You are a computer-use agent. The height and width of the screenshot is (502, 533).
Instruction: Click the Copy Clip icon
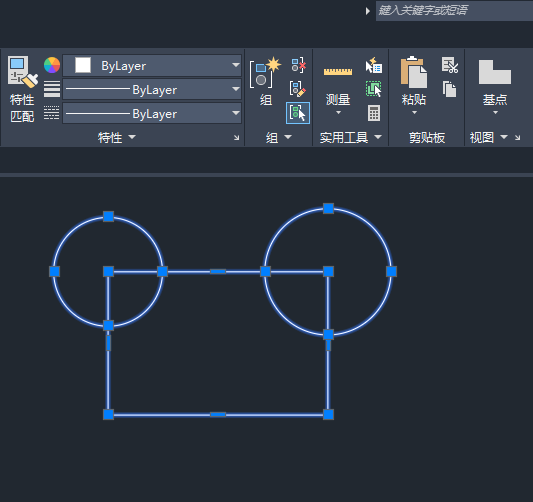click(450, 89)
